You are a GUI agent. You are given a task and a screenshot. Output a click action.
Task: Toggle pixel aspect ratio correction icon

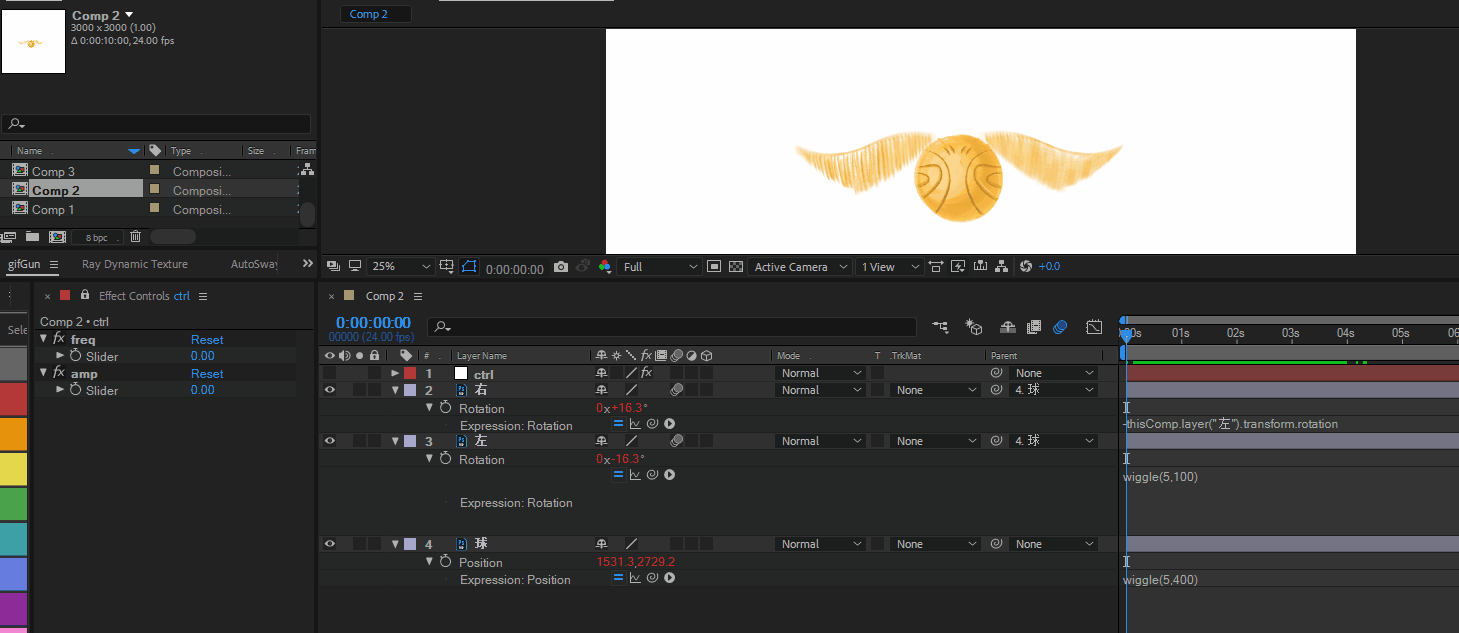[x=936, y=267]
